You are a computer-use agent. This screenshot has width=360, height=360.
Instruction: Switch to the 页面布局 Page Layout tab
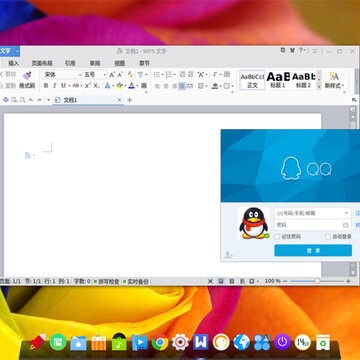(42, 63)
